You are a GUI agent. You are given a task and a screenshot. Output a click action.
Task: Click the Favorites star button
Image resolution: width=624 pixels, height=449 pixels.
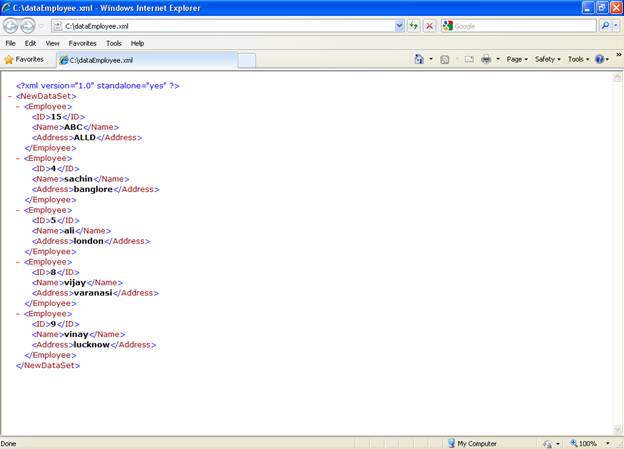pyautogui.click(x=24, y=60)
